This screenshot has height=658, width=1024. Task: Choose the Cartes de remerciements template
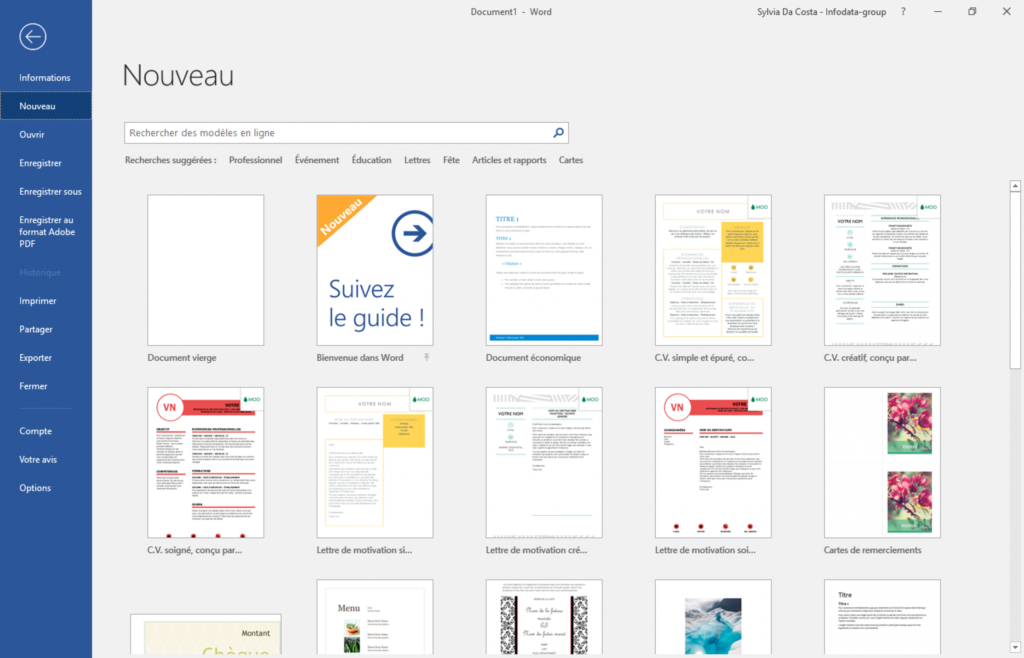tap(882, 462)
